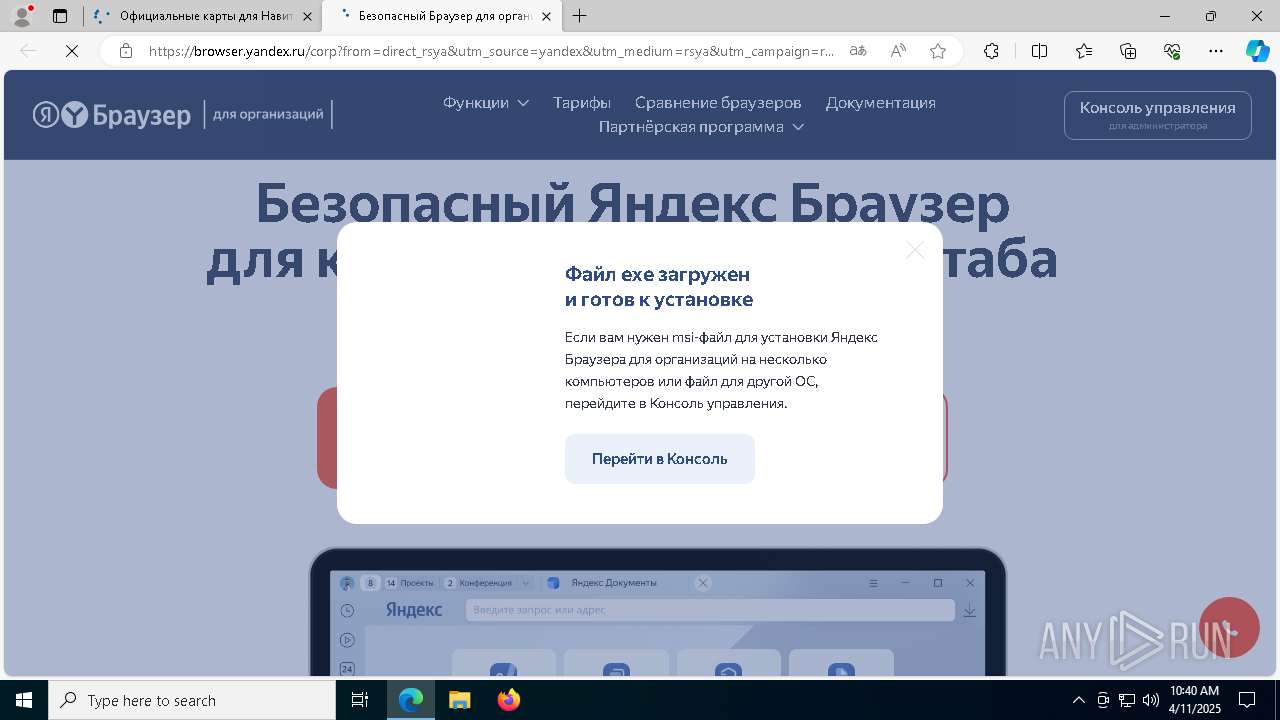Open Консоль управления for administrators
This screenshot has height=720, width=1280.
(x=1158, y=115)
